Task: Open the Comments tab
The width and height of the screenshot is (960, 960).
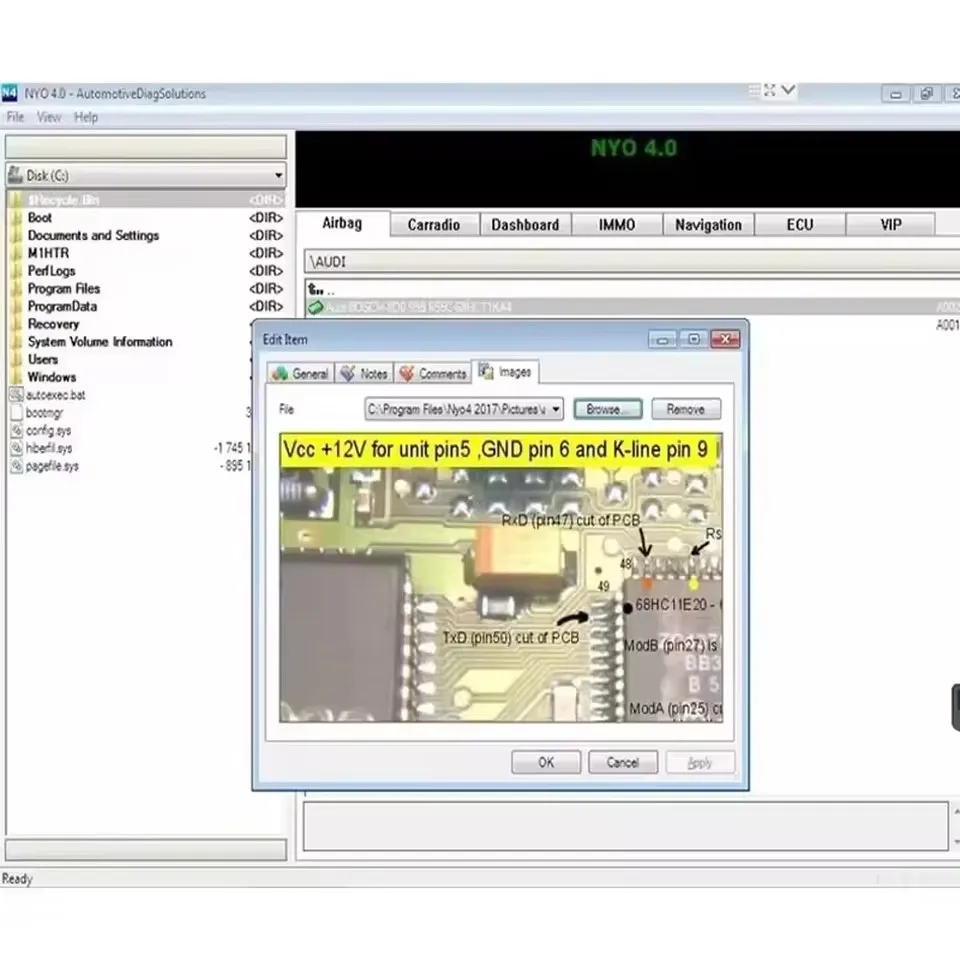Action: pos(433,373)
